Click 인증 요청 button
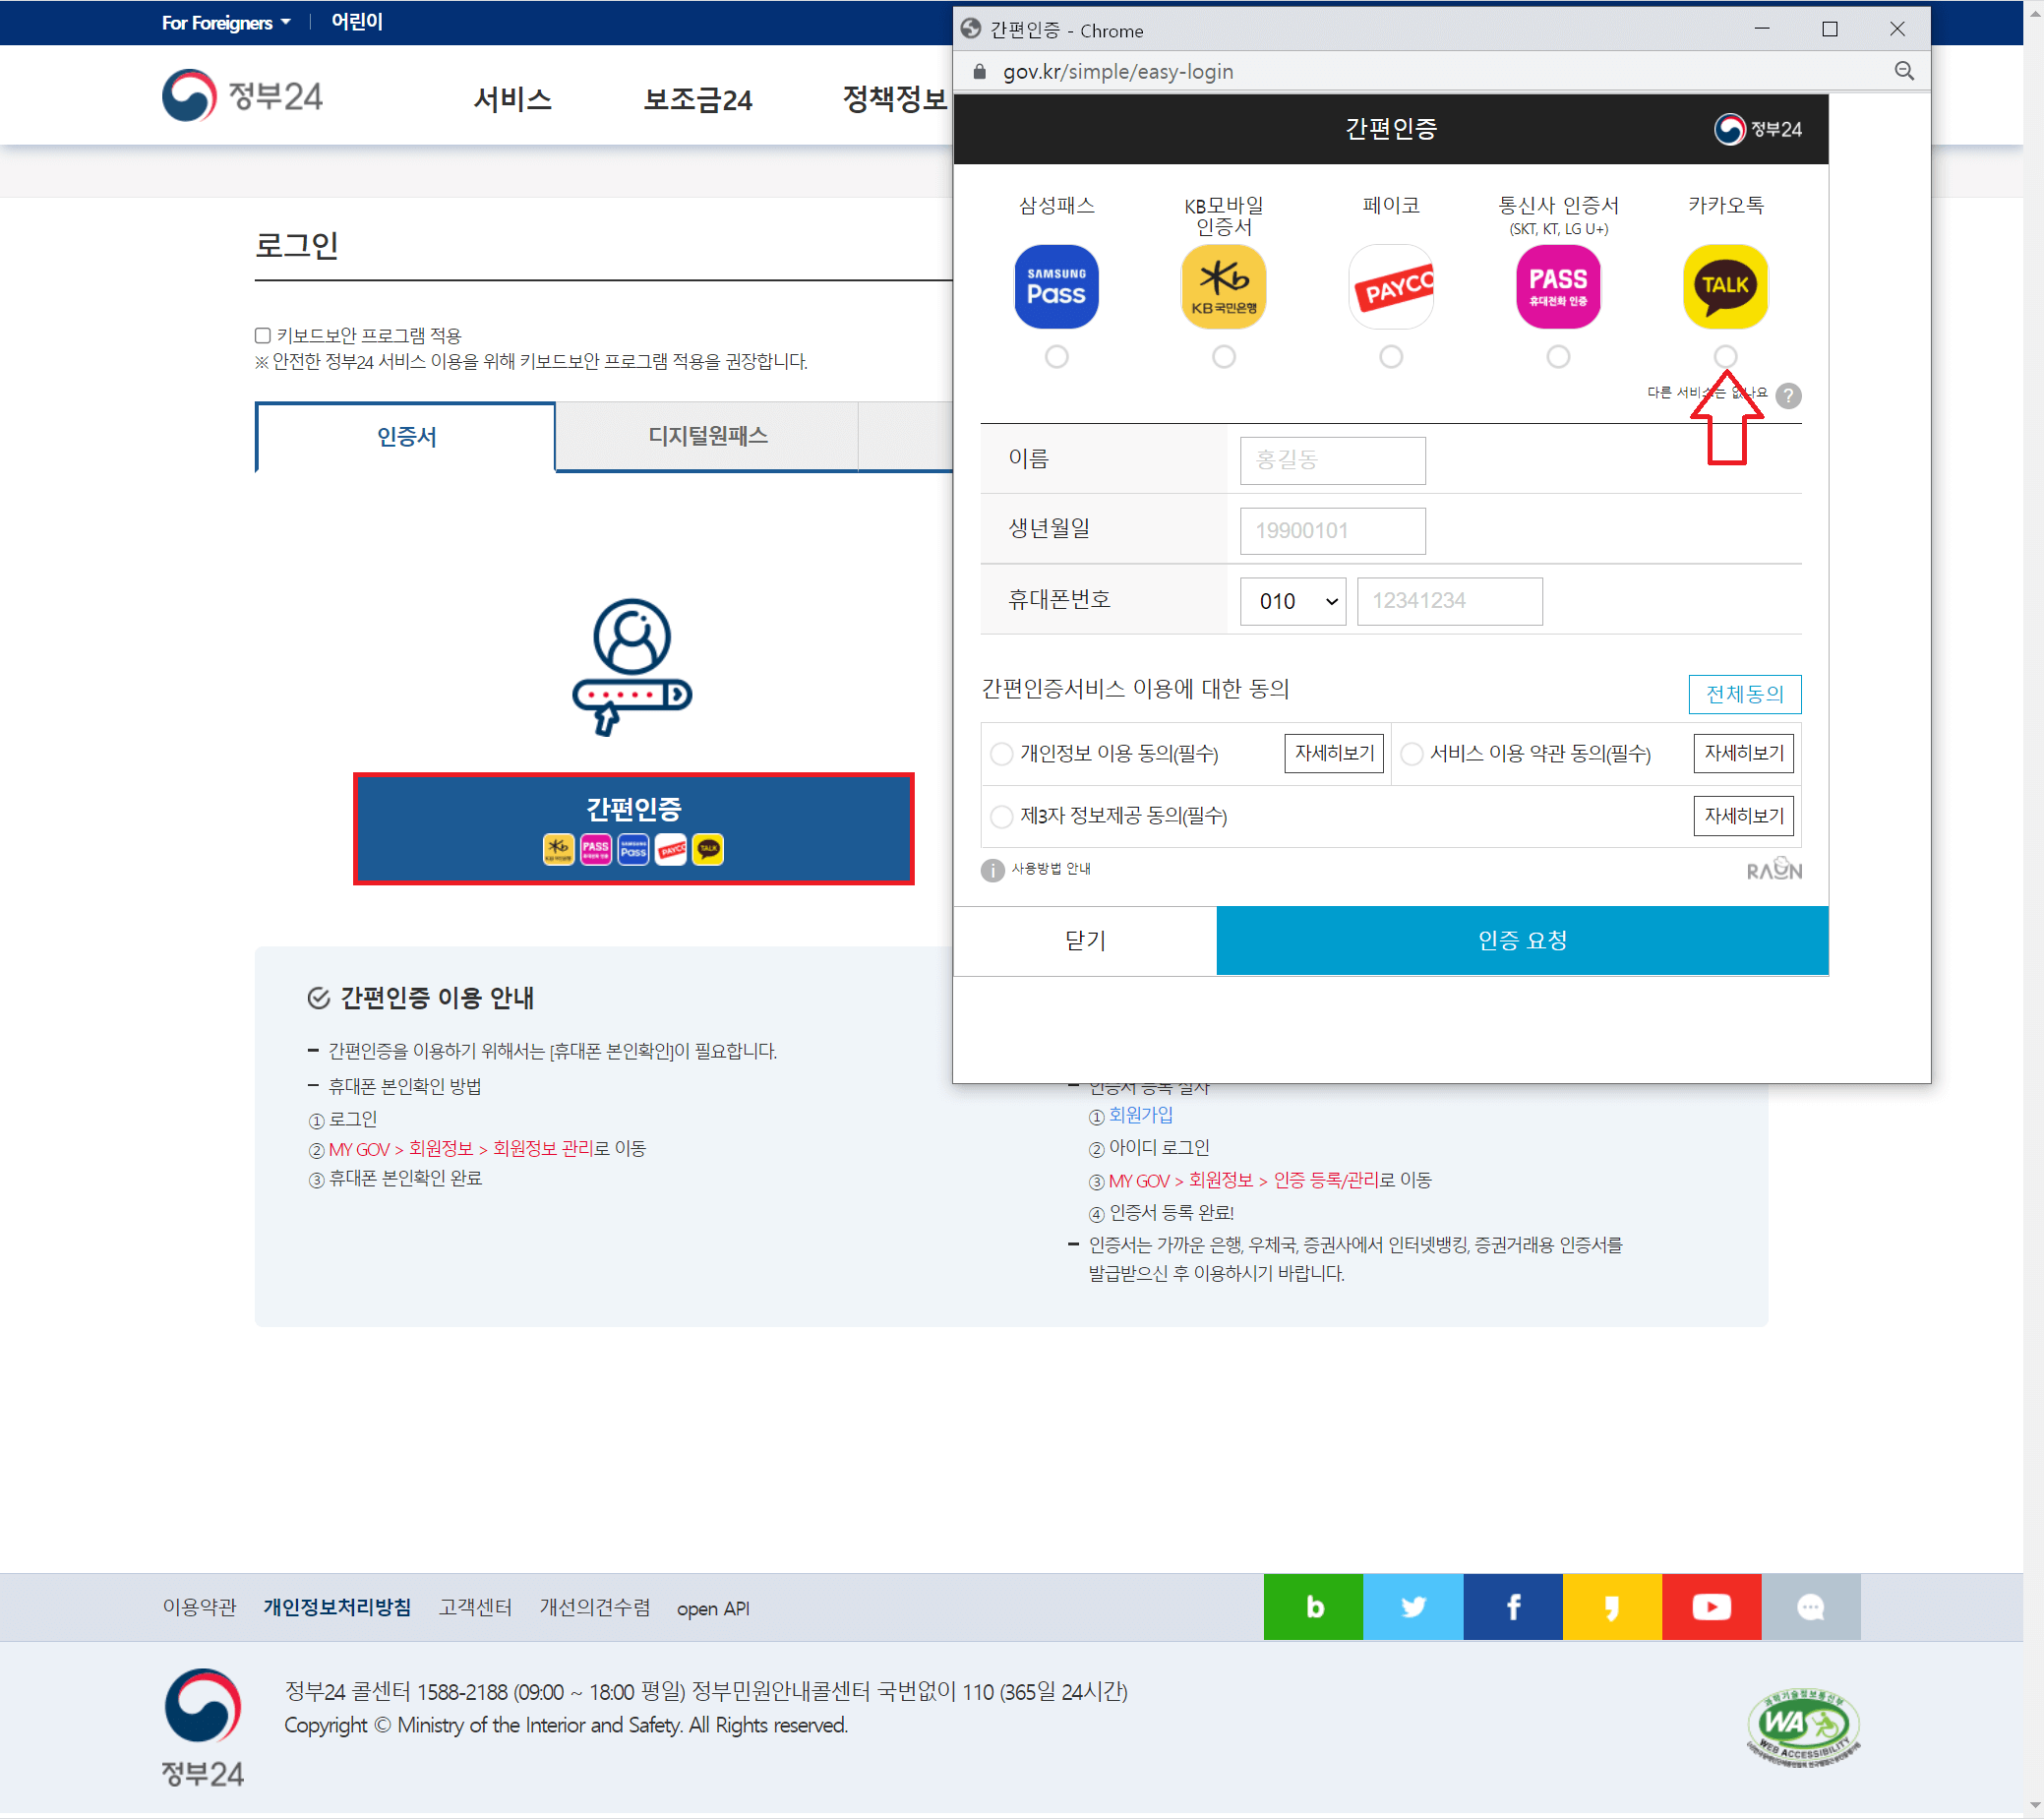The image size is (2044, 1819). pyautogui.click(x=1519, y=938)
